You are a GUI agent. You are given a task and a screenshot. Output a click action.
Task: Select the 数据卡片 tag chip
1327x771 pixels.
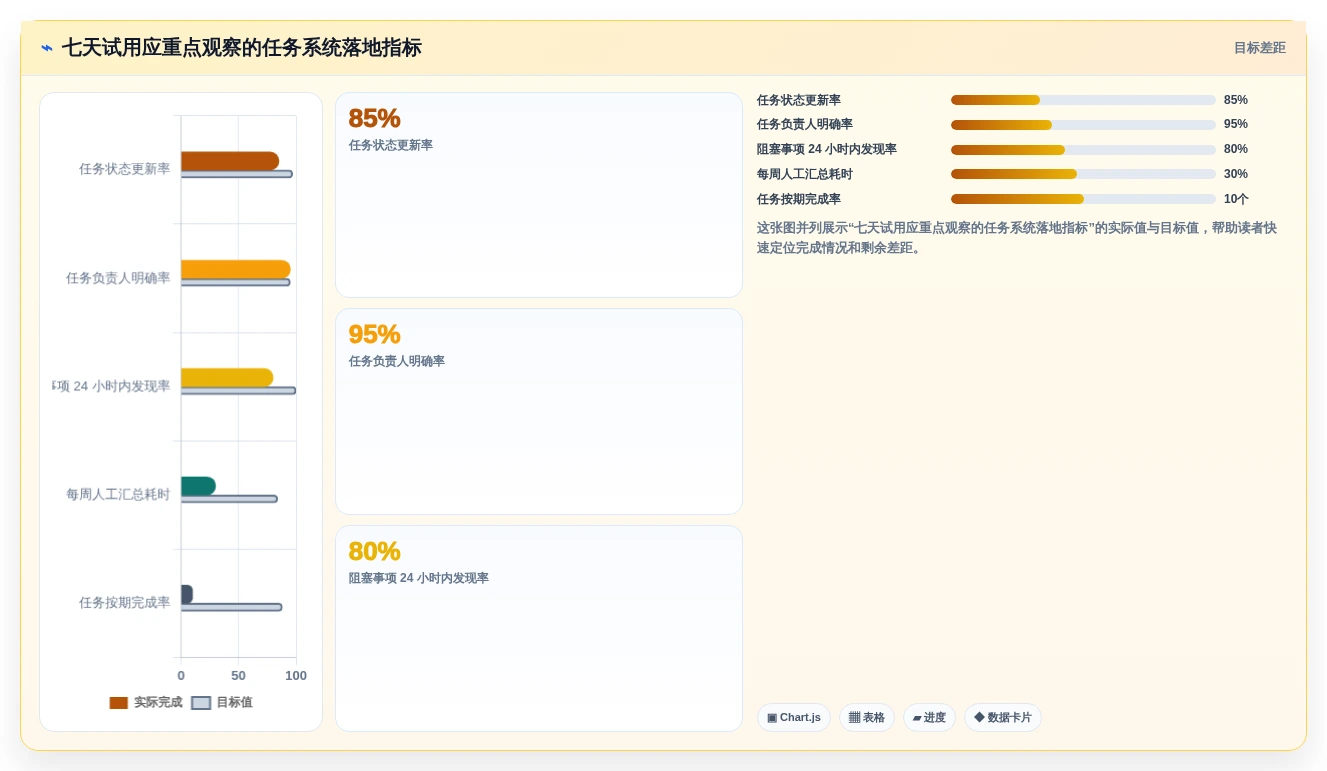pyautogui.click(x=1003, y=718)
